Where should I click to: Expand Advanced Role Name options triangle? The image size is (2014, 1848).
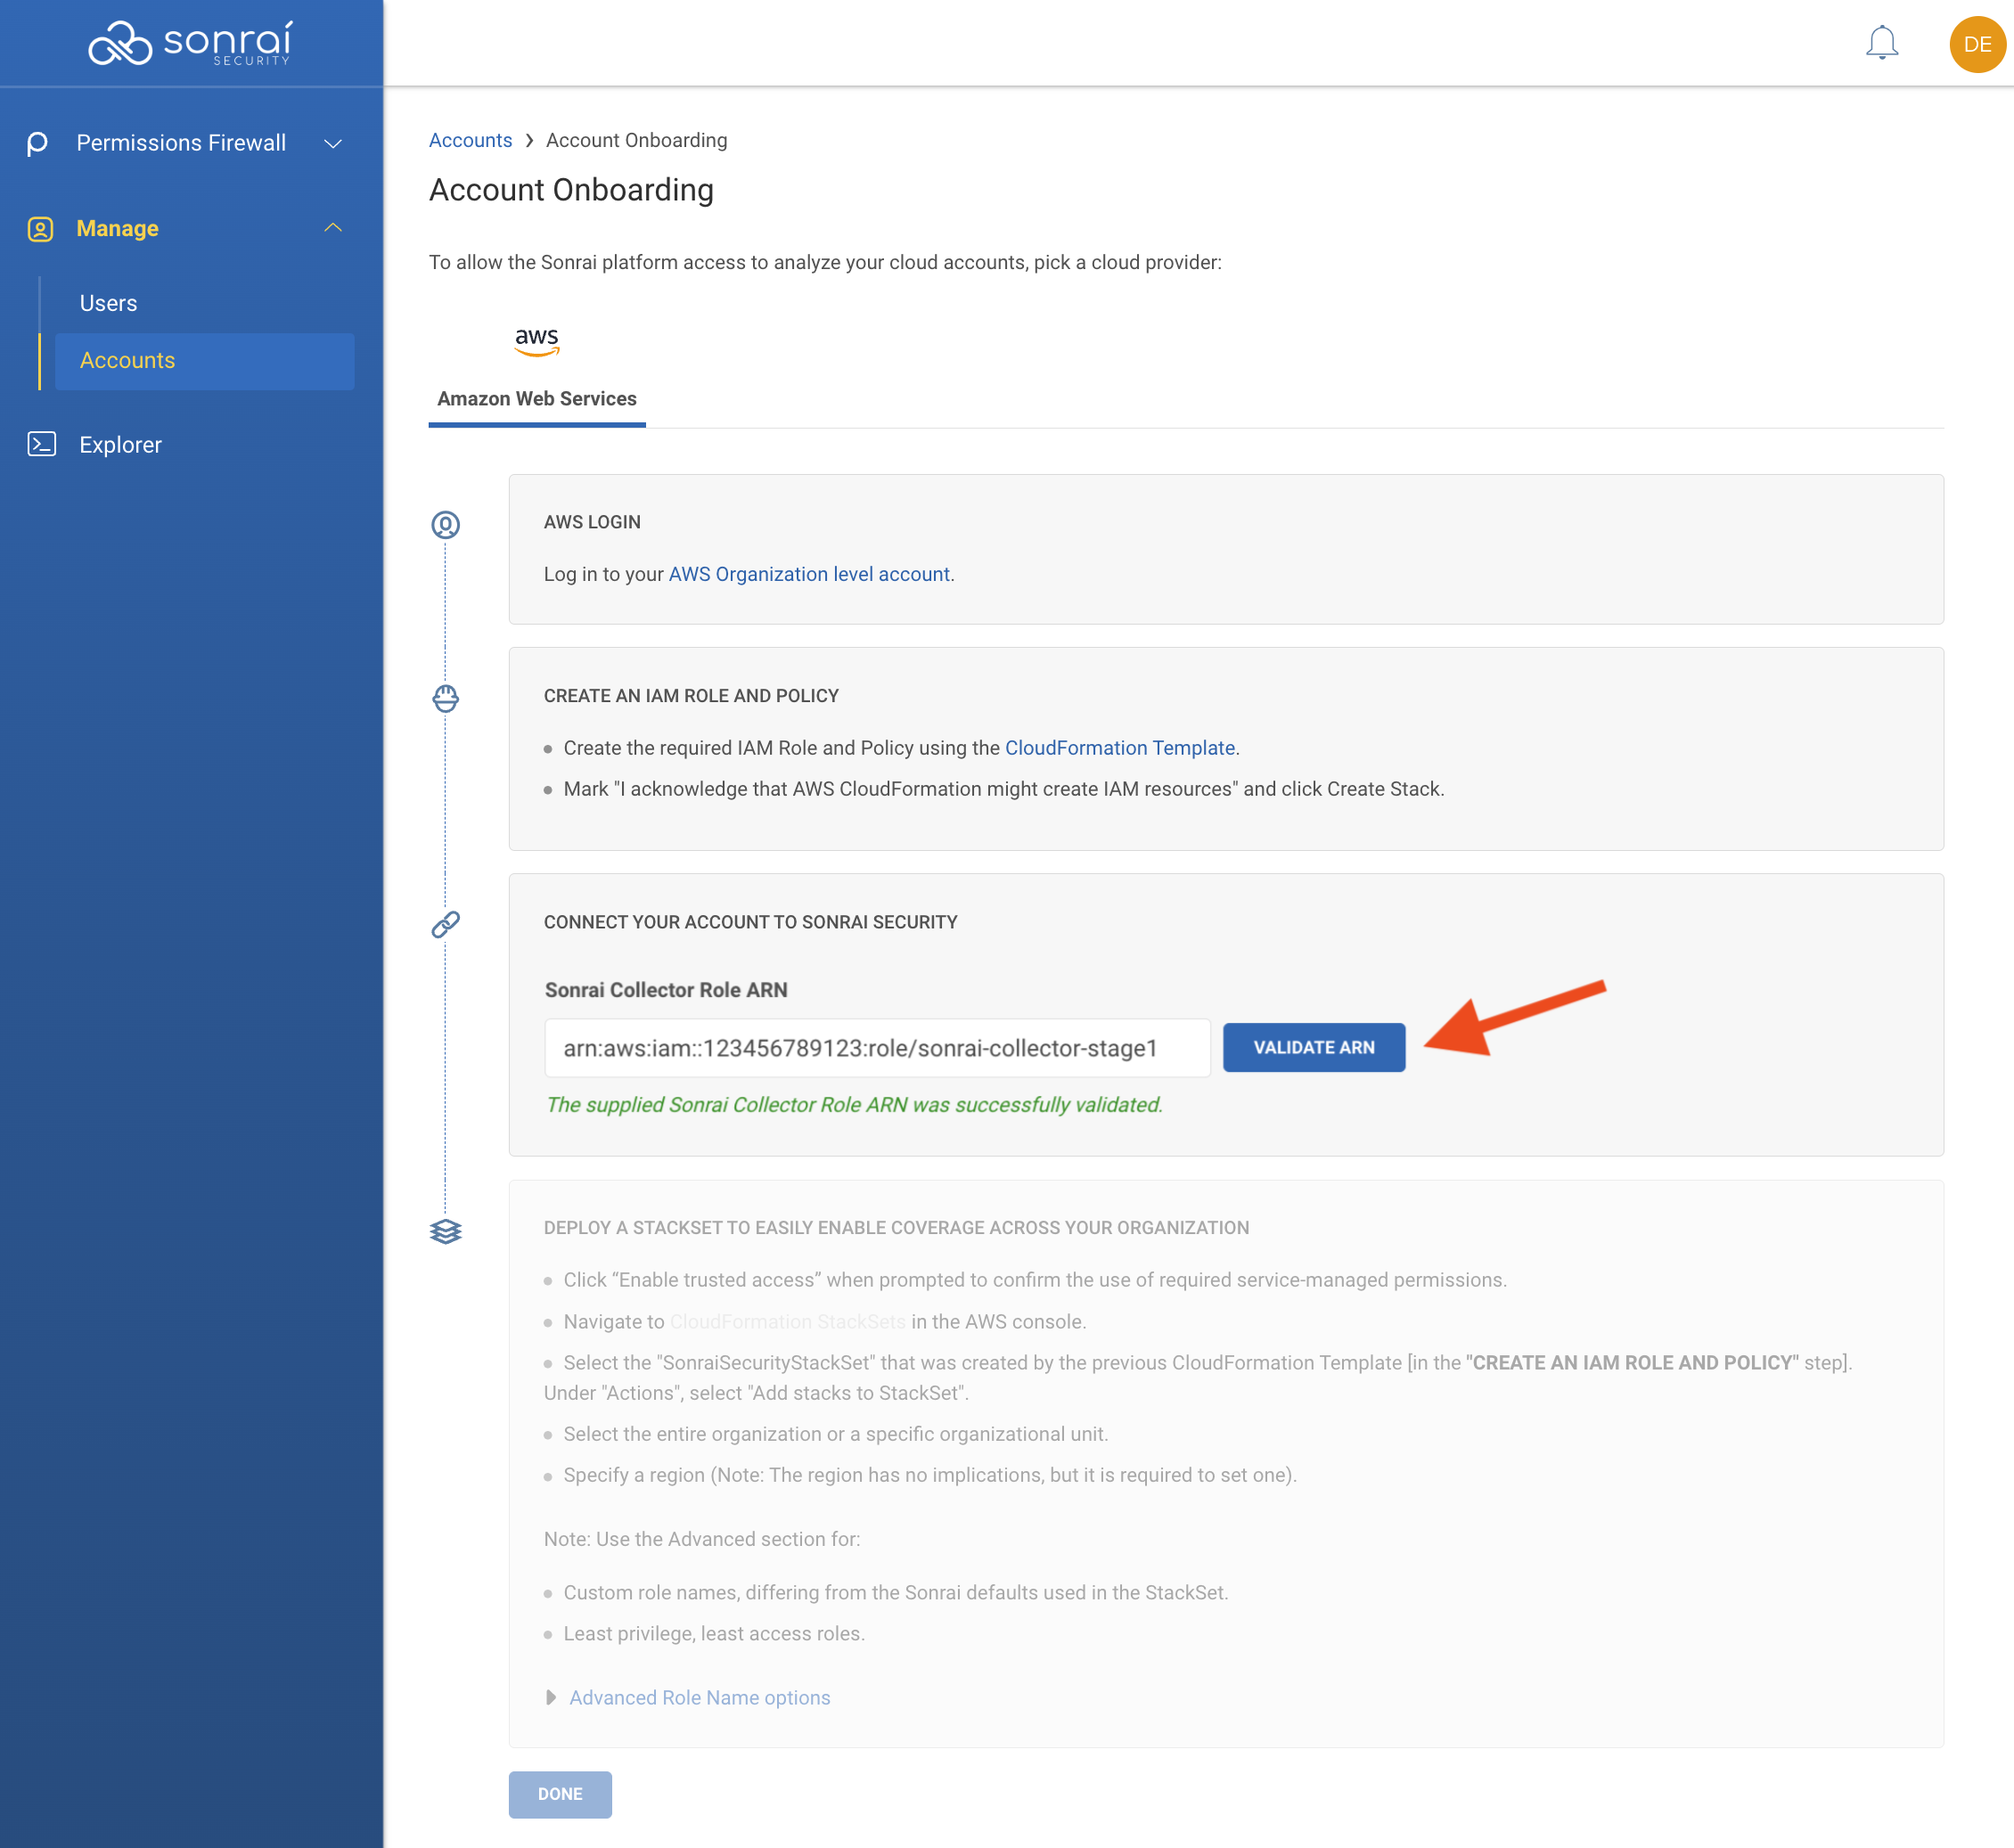[x=550, y=1697]
